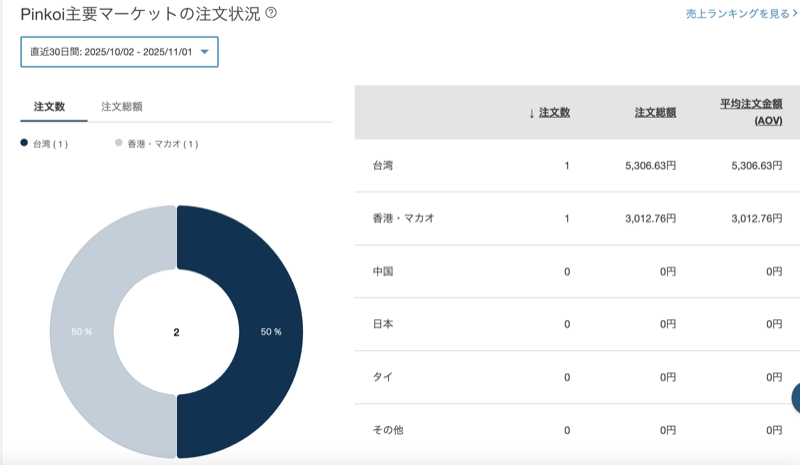The width and height of the screenshot is (800, 465).
Task: Sort table by 注文数 column
Action: [x=549, y=112]
